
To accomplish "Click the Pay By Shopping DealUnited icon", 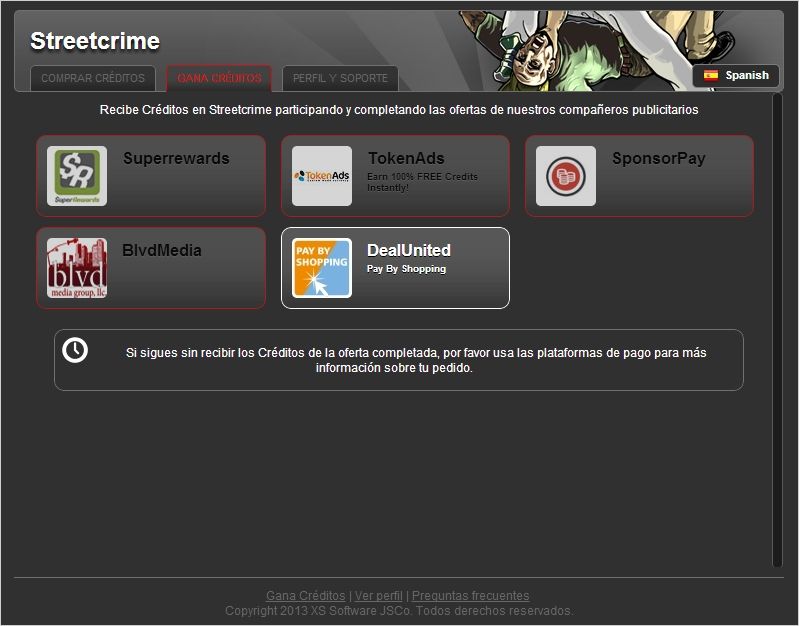I will coord(322,268).
